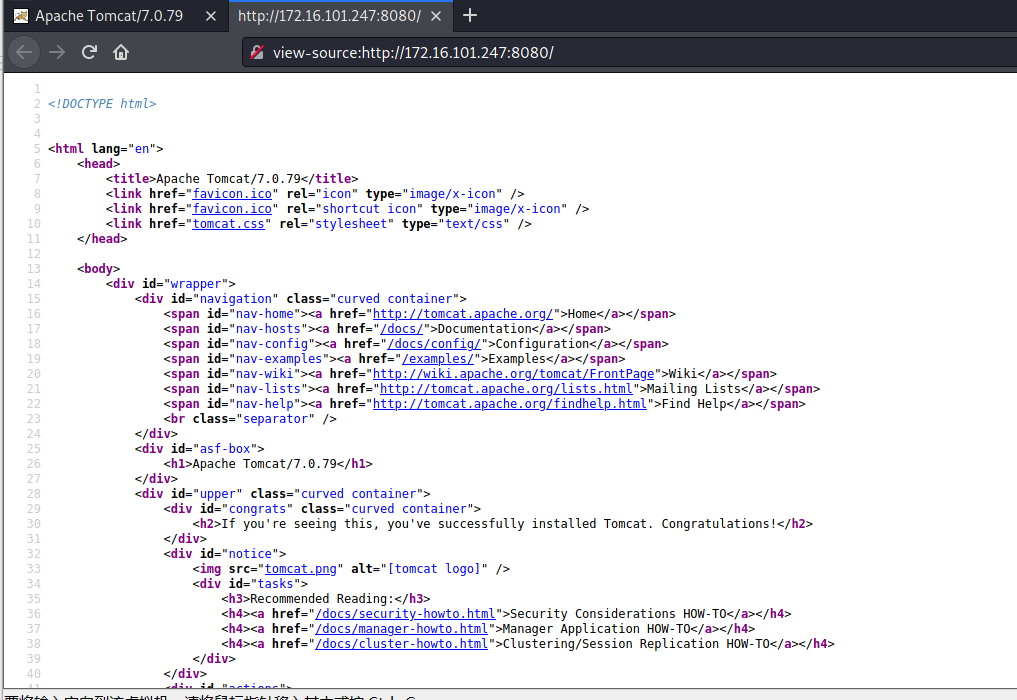Open the /docs/cluster-howto.html link
The height and width of the screenshot is (700, 1017).
pos(401,644)
